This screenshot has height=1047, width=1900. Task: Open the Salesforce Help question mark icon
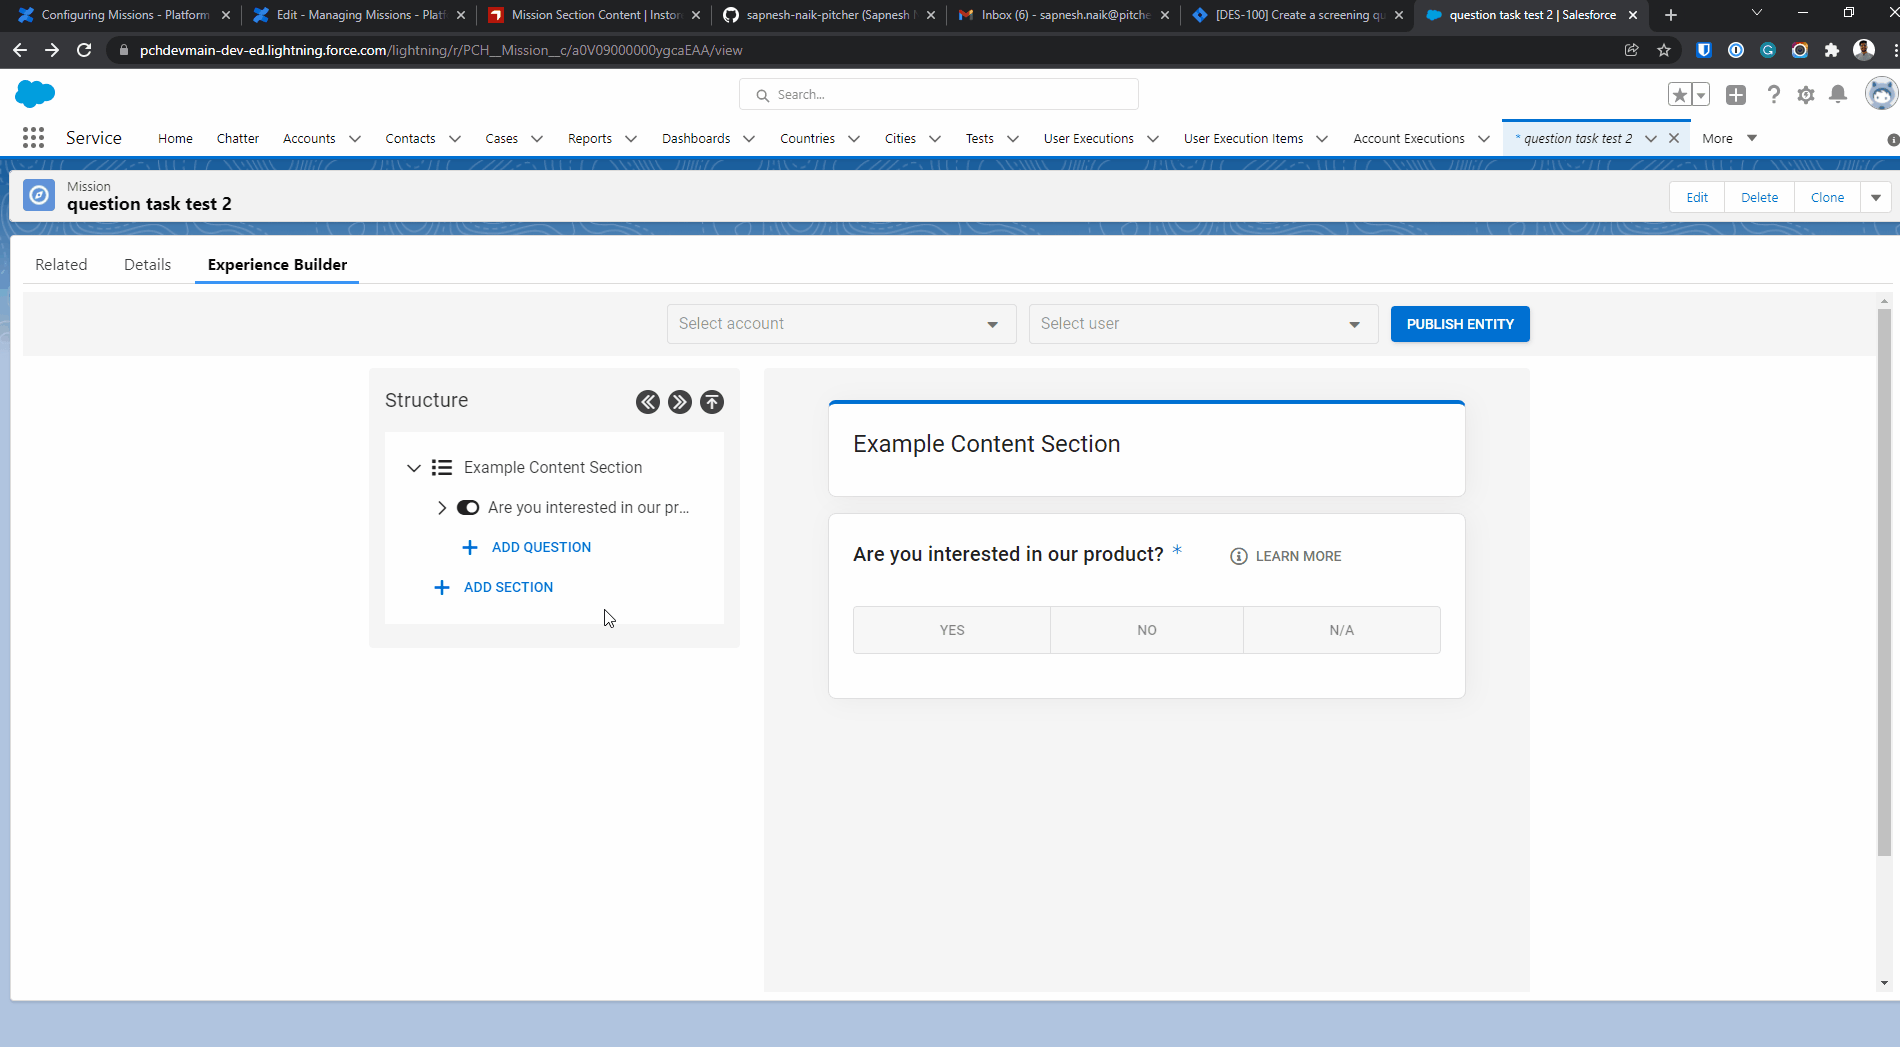pyautogui.click(x=1773, y=95)
